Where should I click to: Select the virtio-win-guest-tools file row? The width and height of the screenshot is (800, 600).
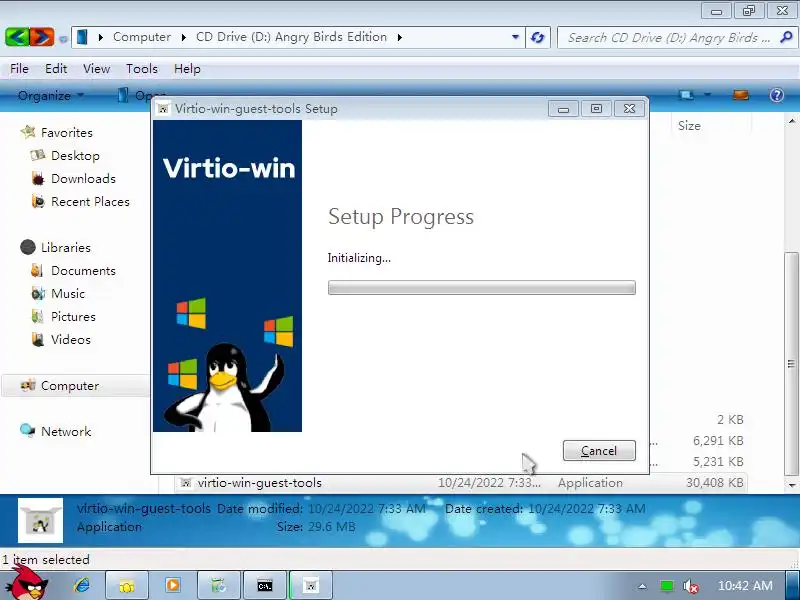click(x=461, y=483)
